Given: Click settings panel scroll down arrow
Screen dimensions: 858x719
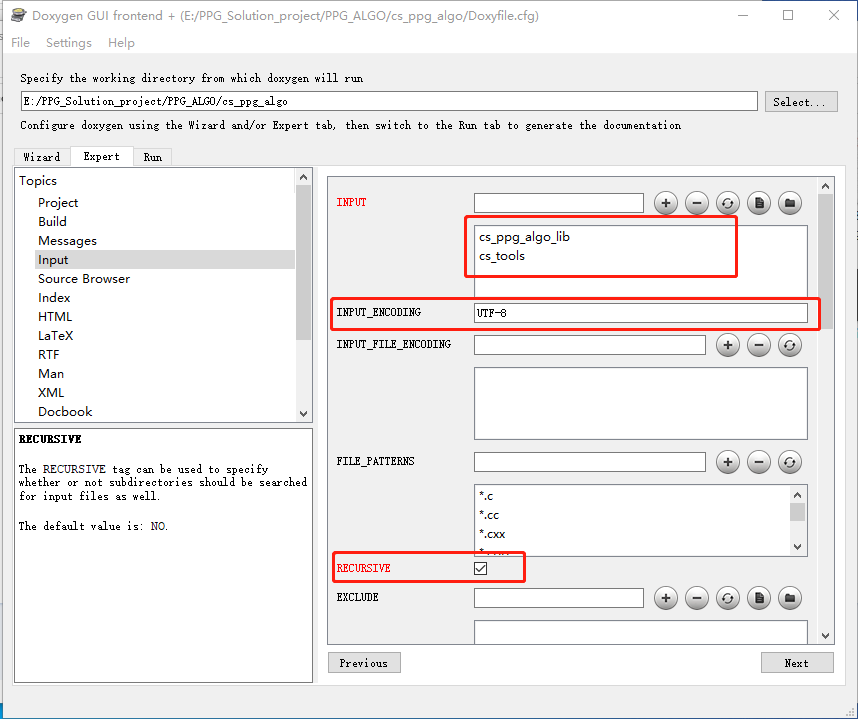Looking at the screenshot, I should click(826, 636).
